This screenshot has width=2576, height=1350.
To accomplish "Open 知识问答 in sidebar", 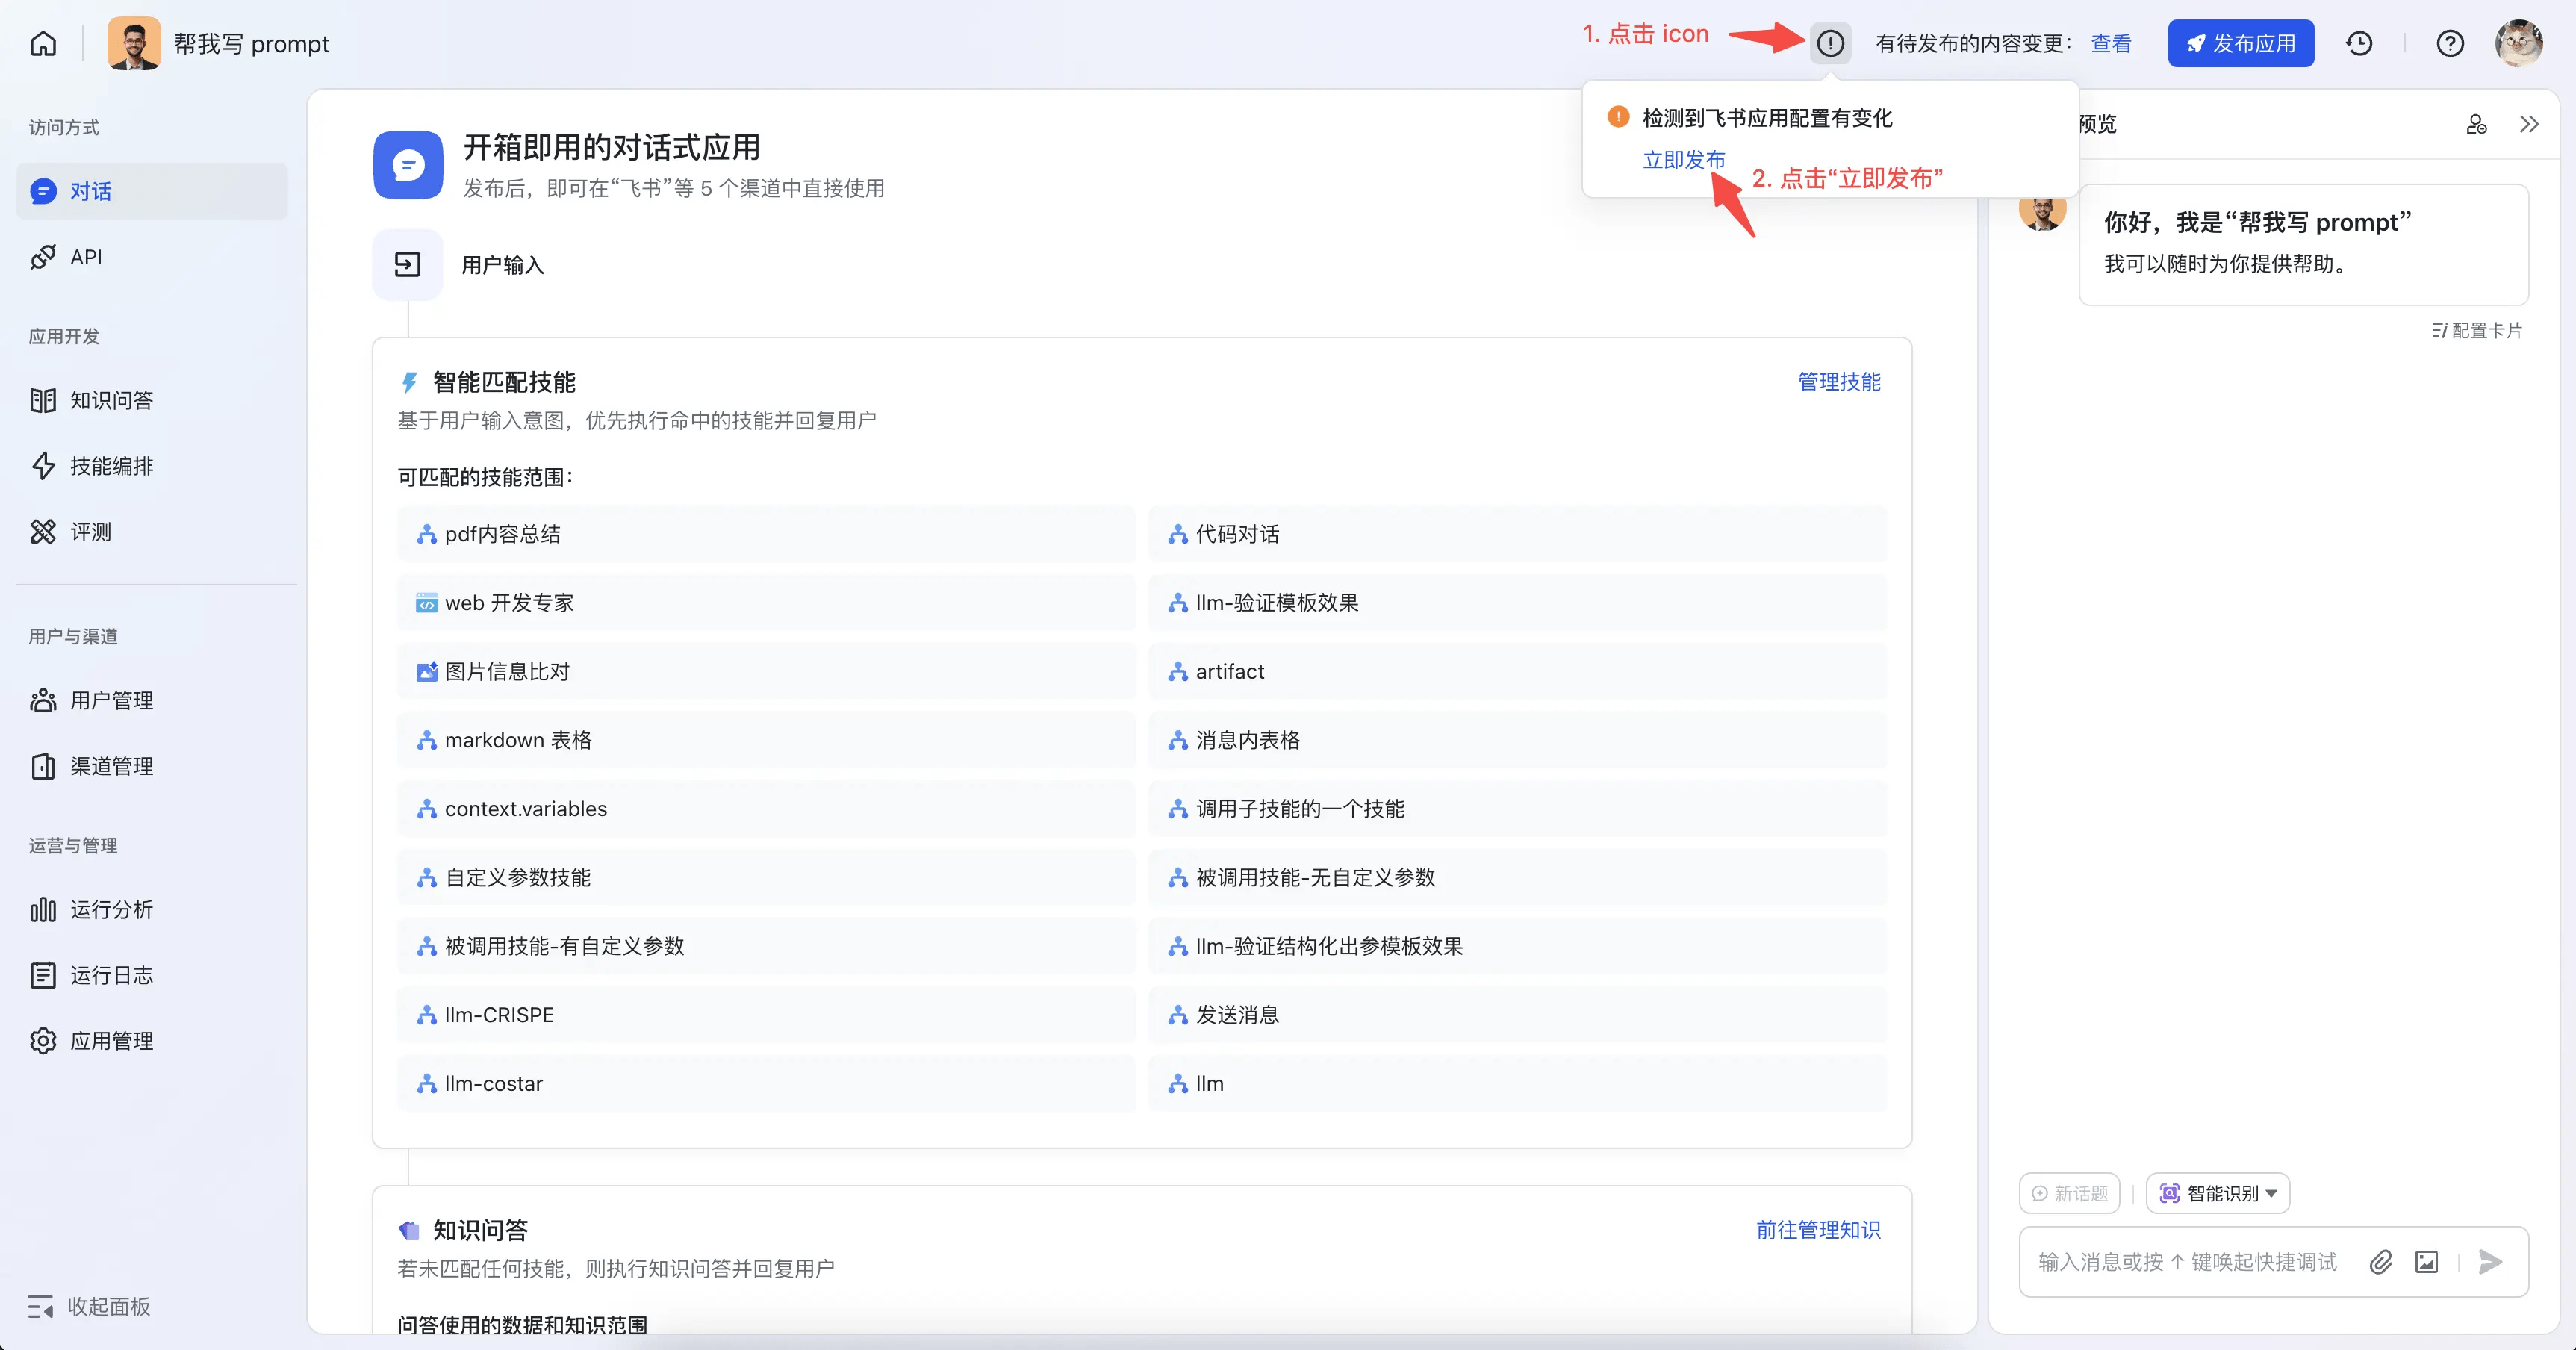I will coord(152,400).
